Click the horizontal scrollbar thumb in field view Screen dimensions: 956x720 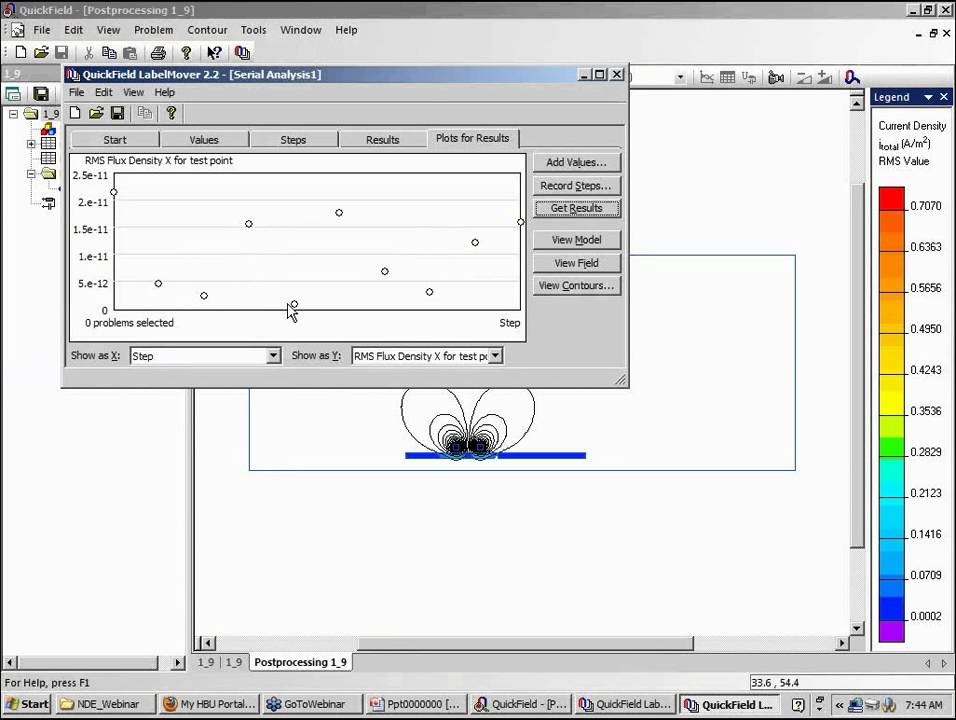tap(526, 643)
